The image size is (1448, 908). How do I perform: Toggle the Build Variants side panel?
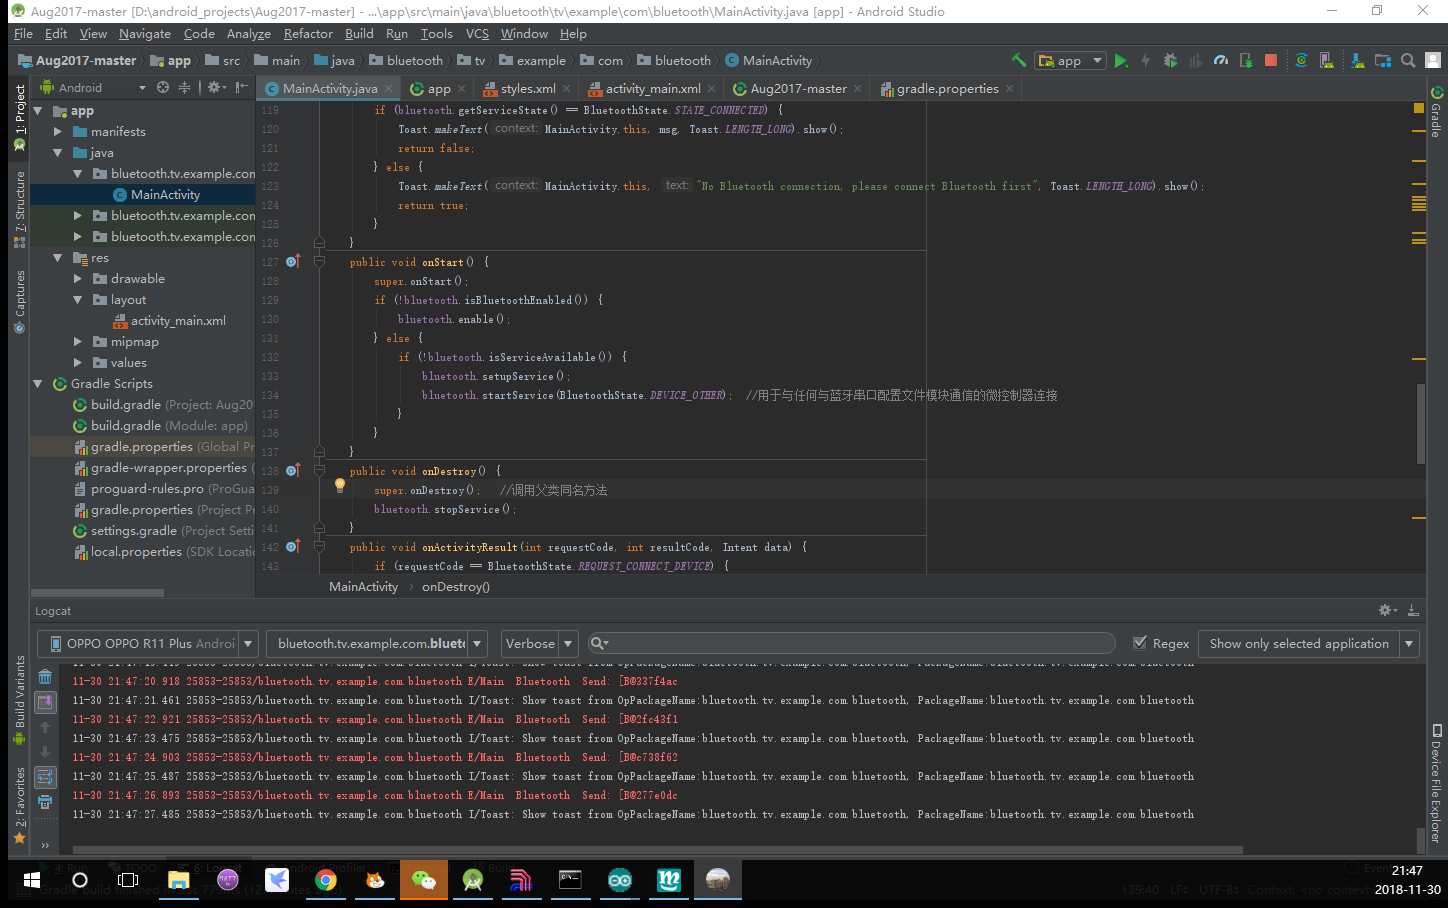tap(20, 700)
